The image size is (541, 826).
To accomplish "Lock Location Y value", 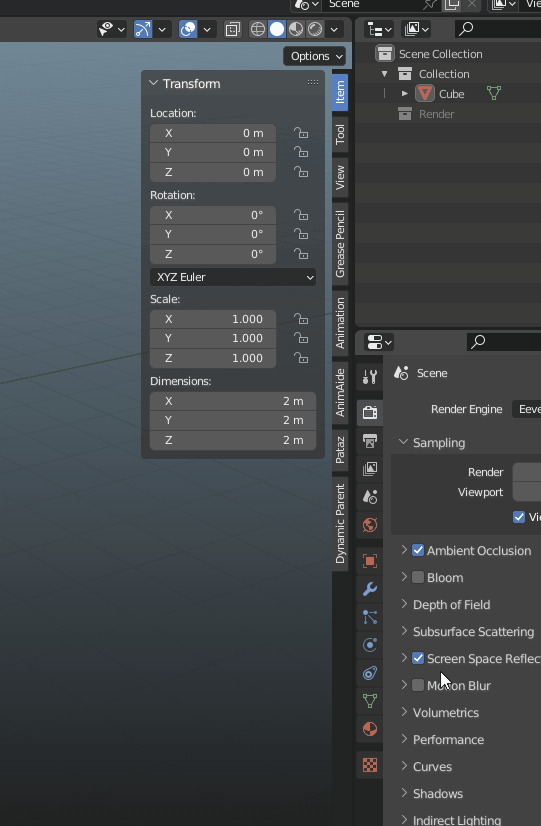I will (300, 152).
